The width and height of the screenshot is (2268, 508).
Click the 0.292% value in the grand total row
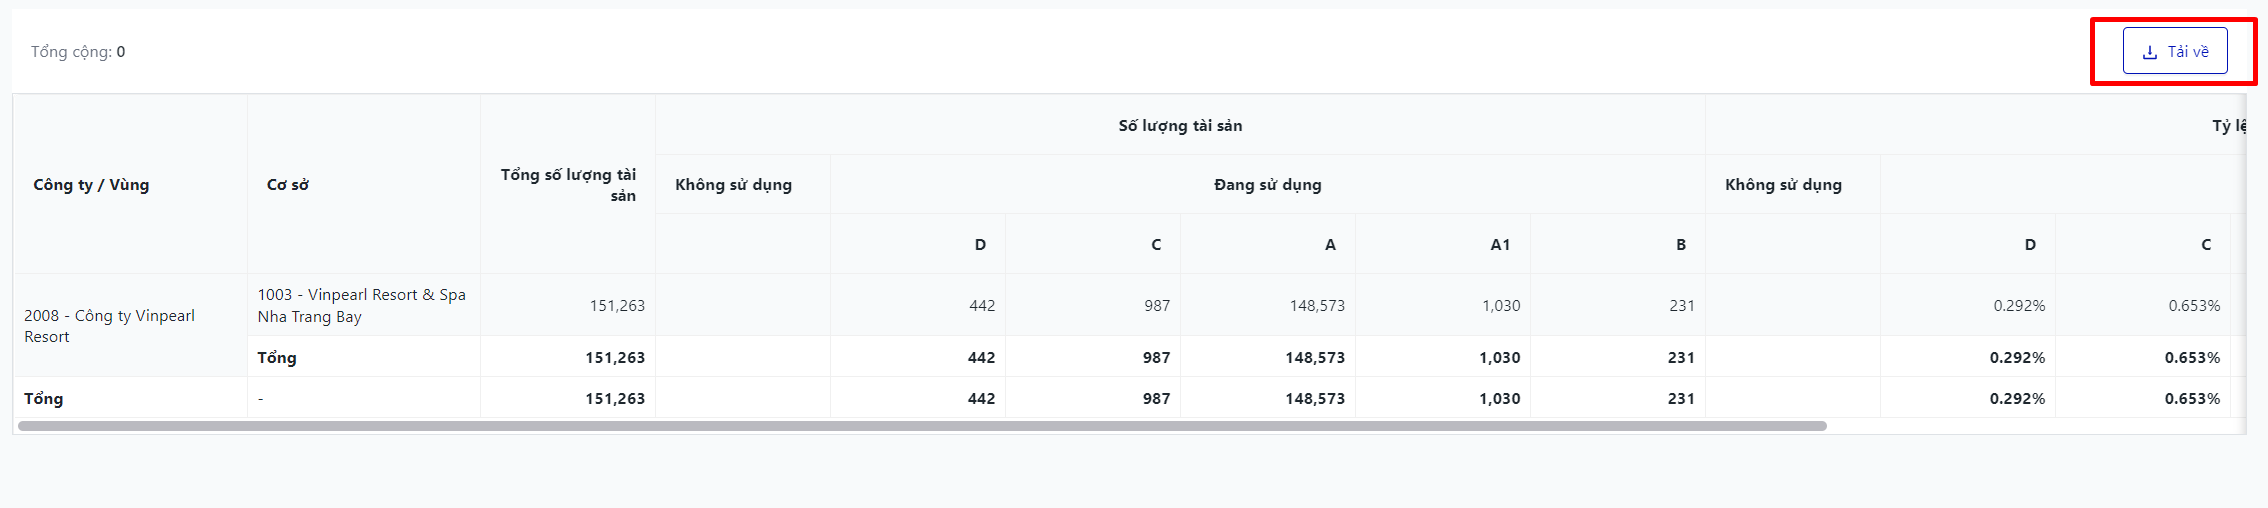click(2017, 399)
